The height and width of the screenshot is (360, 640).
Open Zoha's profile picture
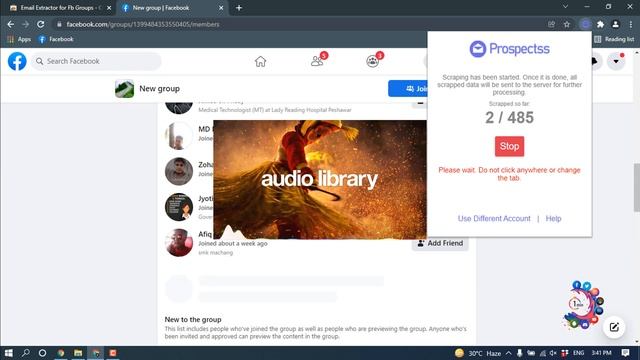(179, 171)
